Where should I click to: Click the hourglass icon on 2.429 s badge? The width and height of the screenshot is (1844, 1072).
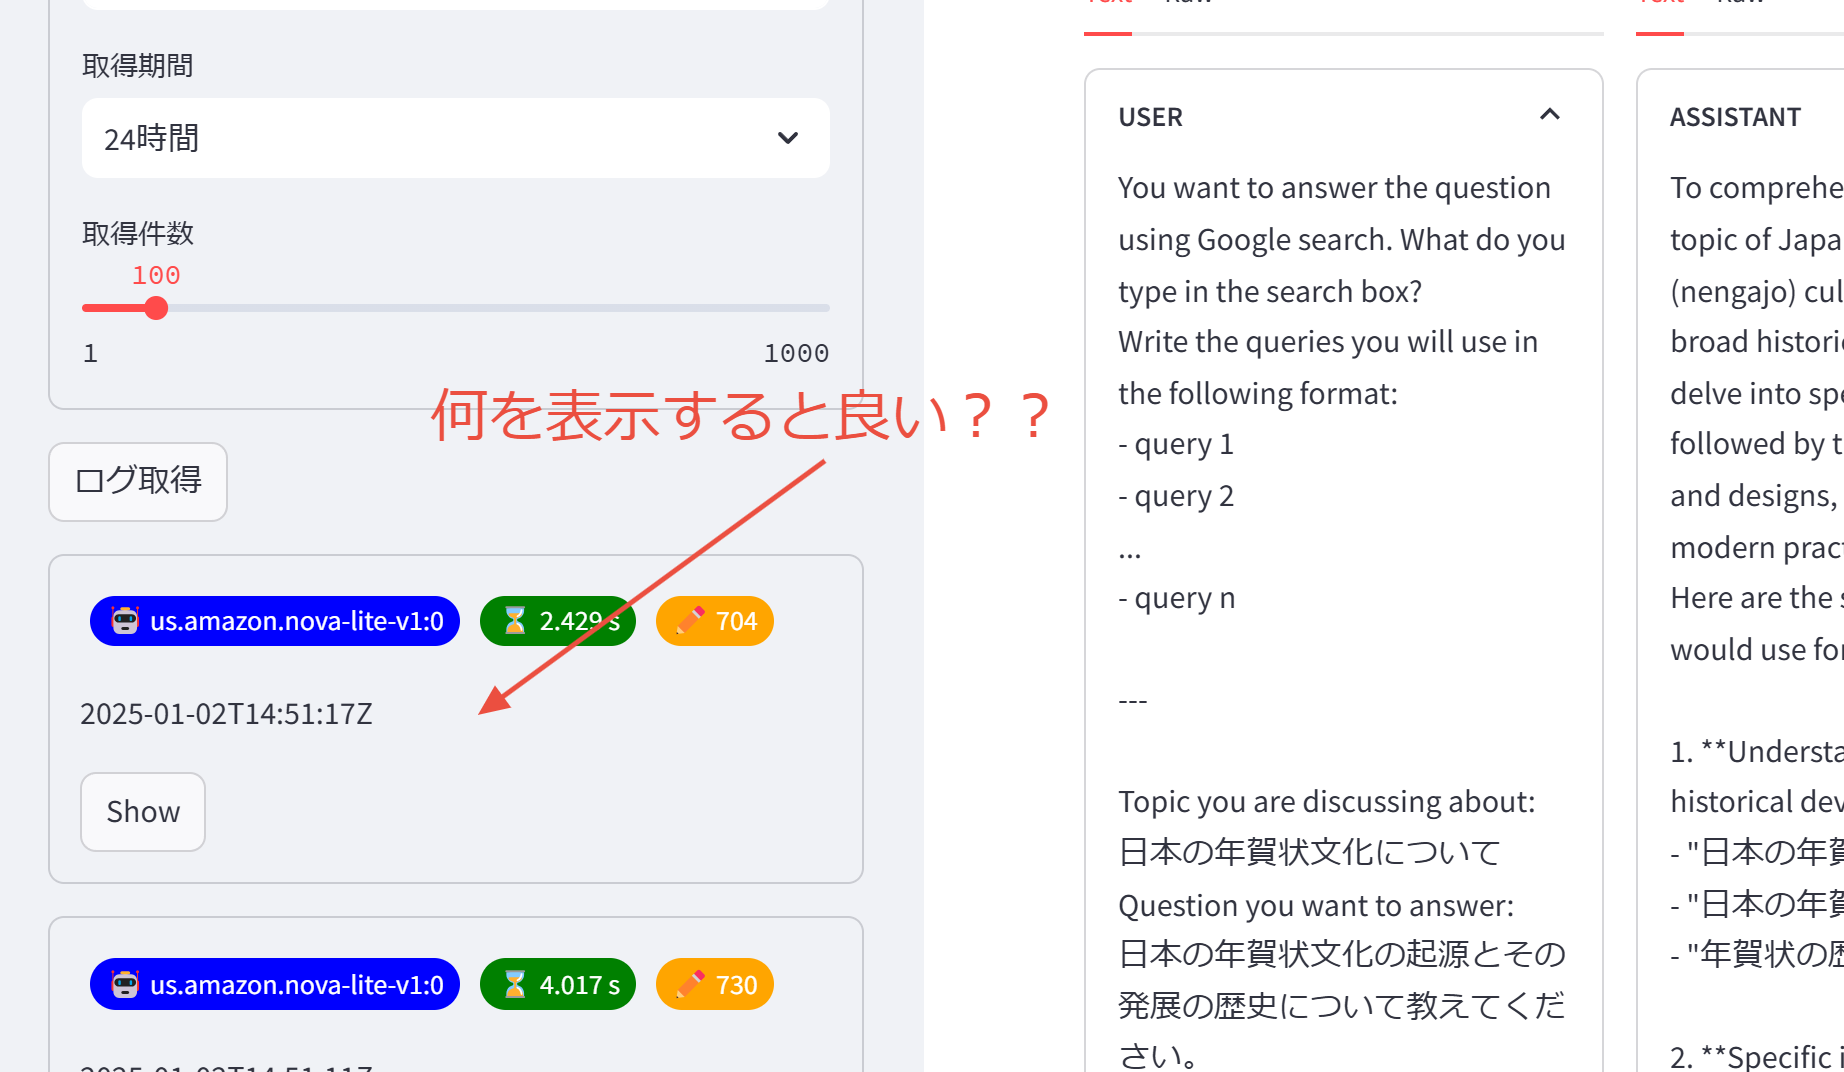(514, 621)
